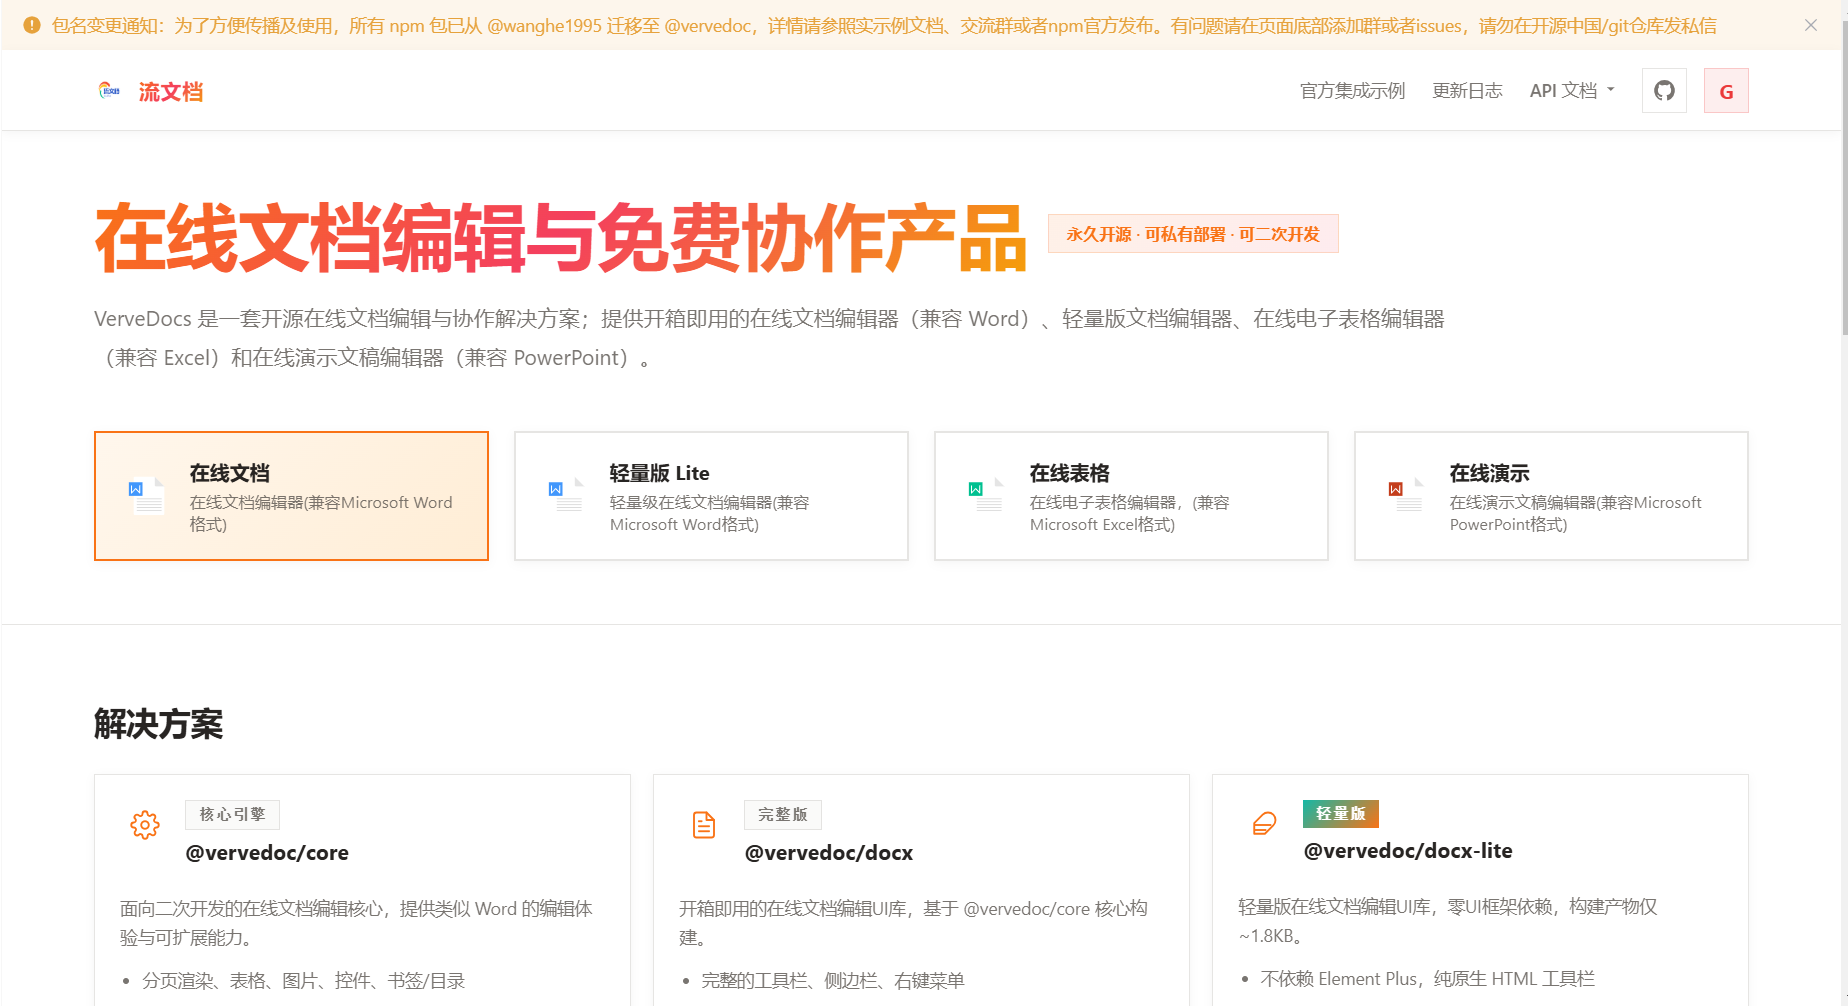Dismiss the package rename notice banner

(x=1811, y=25)
